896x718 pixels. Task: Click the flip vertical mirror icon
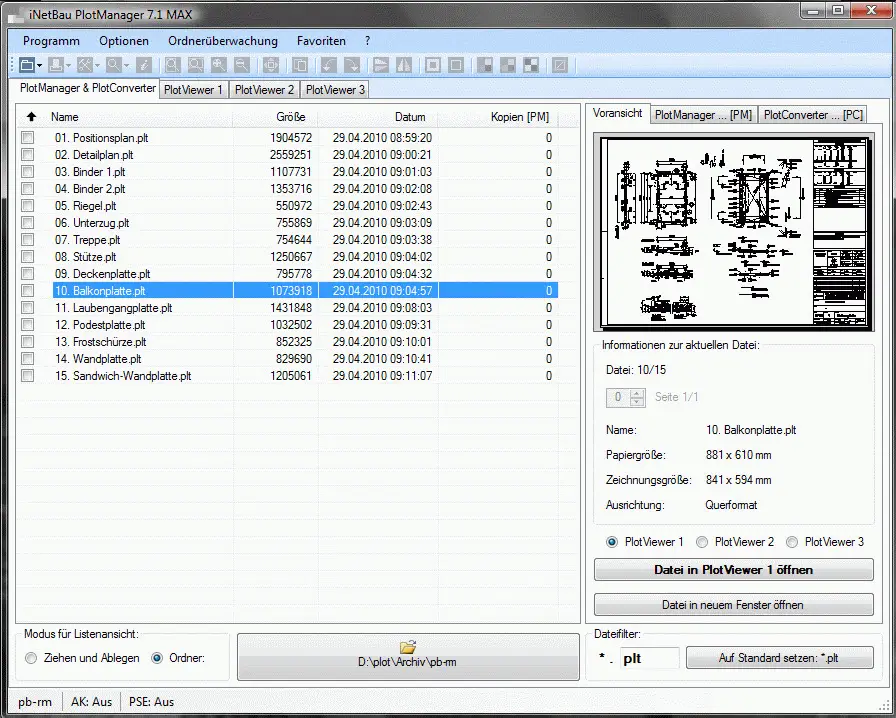(381, 65)
